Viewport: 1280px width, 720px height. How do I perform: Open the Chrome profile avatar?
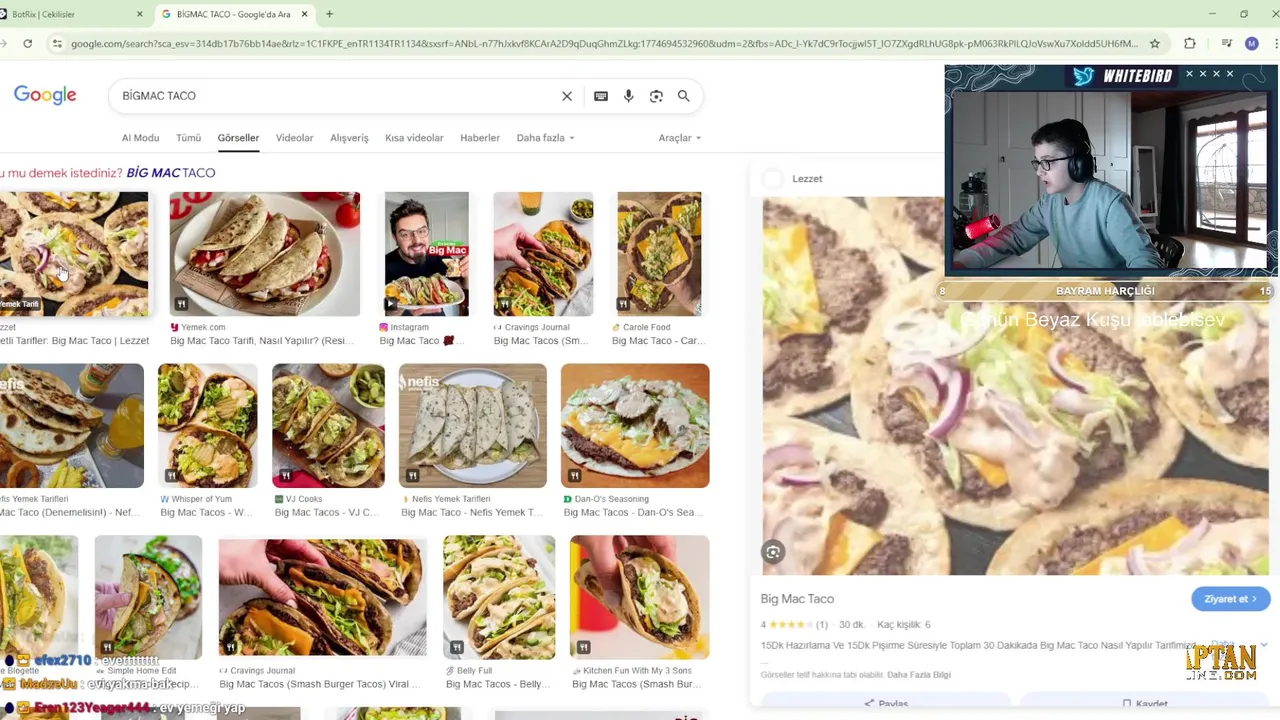(1252, 43)
